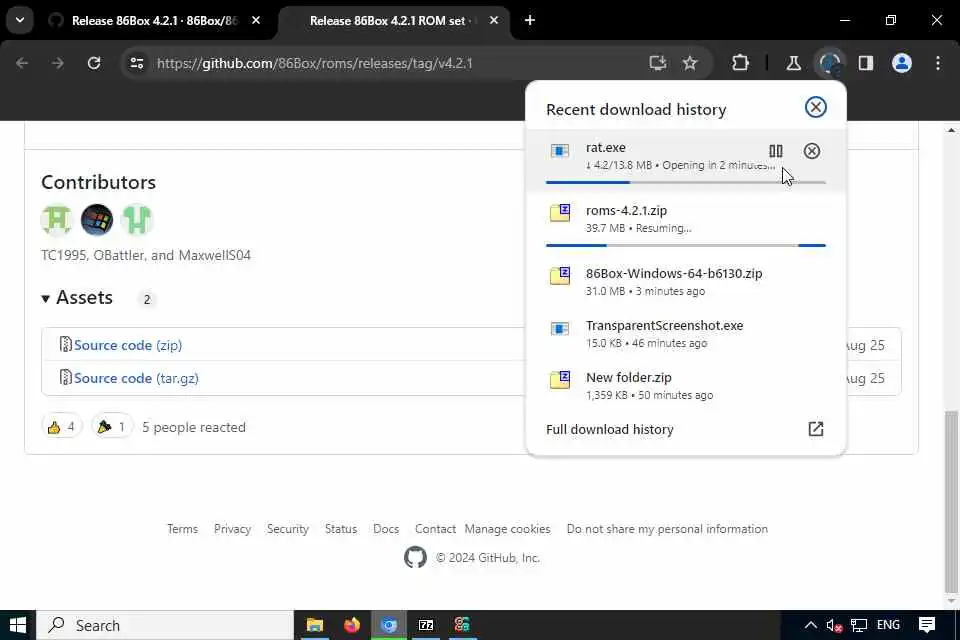Open Firefox from taskbar

(352, 625)
